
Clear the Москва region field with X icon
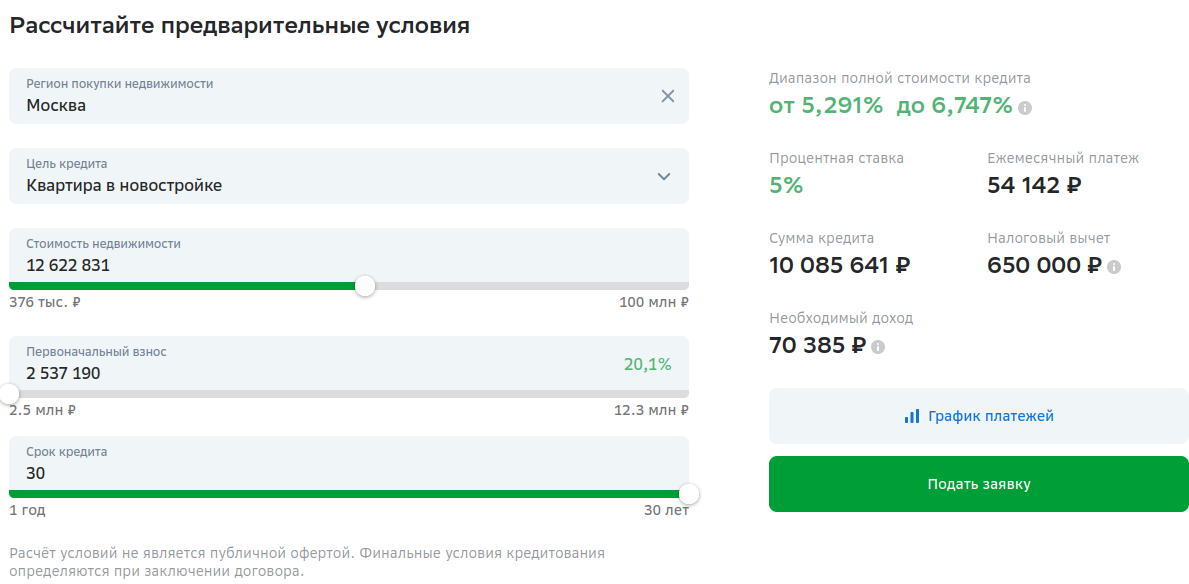point(667,96)
